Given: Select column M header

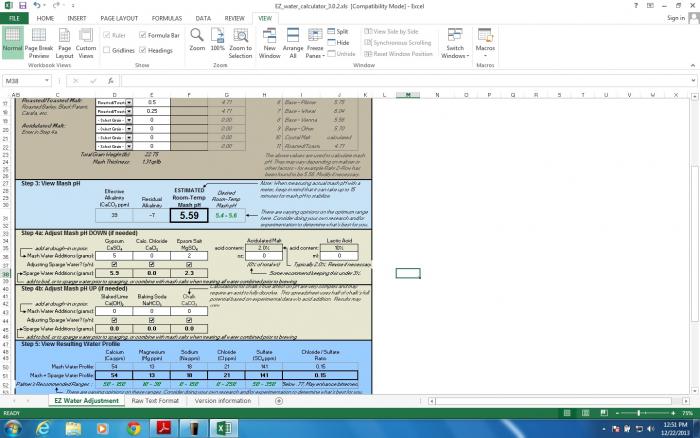Looking at the screenshot, I should (408, 95).
